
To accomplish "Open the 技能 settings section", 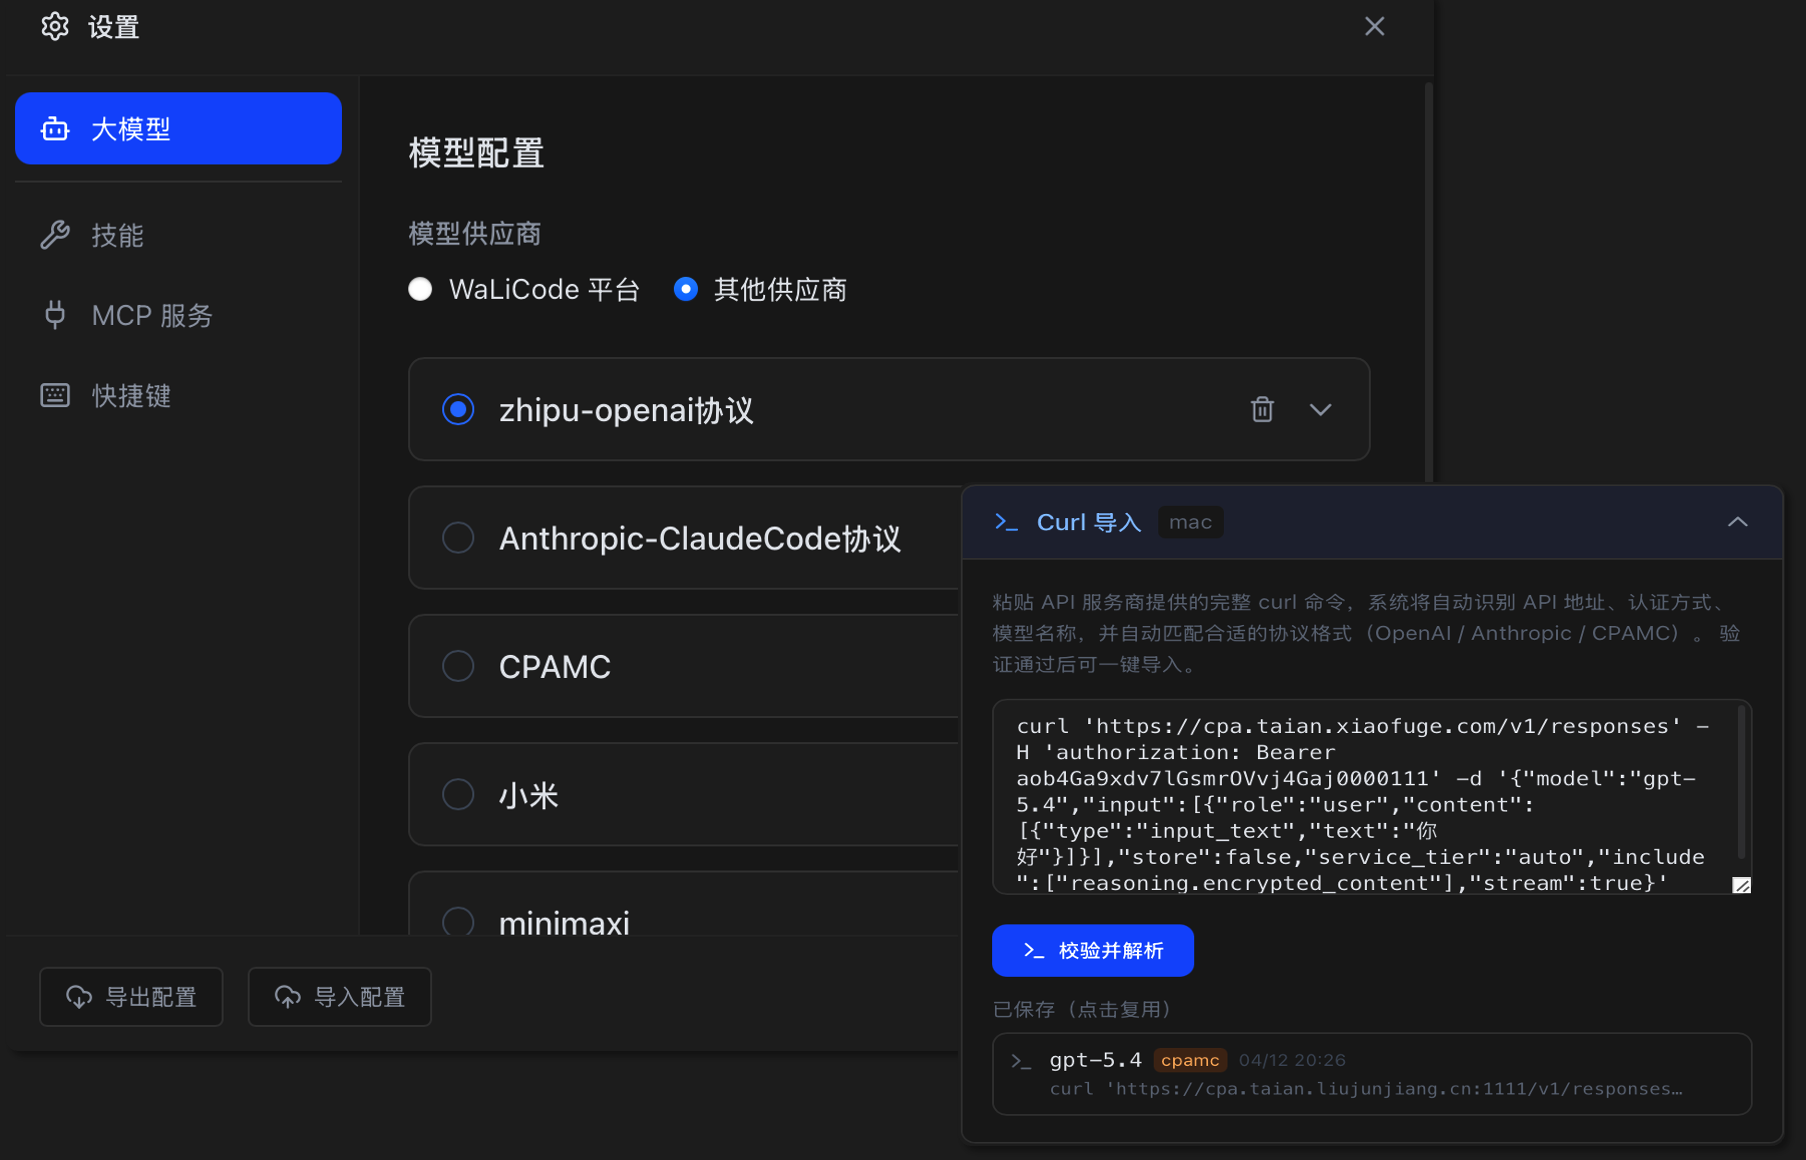I will tap(118, 235).
